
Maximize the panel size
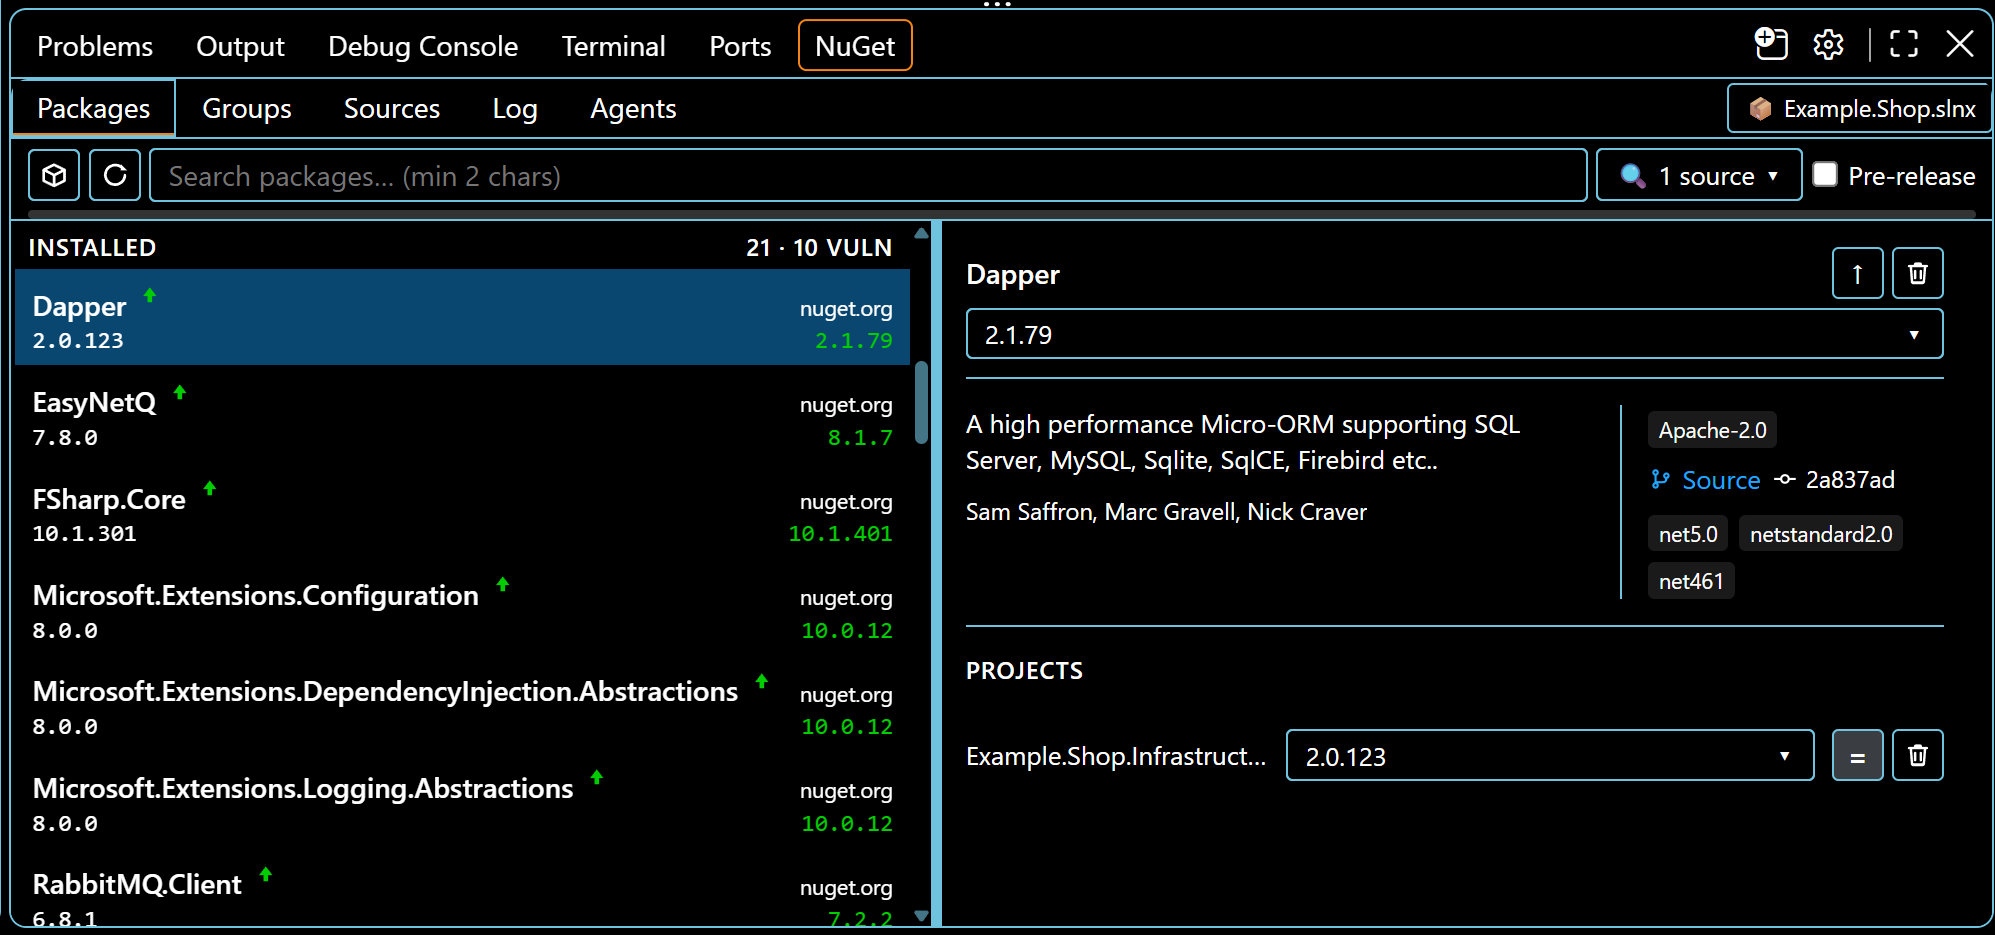(1903, 44)
